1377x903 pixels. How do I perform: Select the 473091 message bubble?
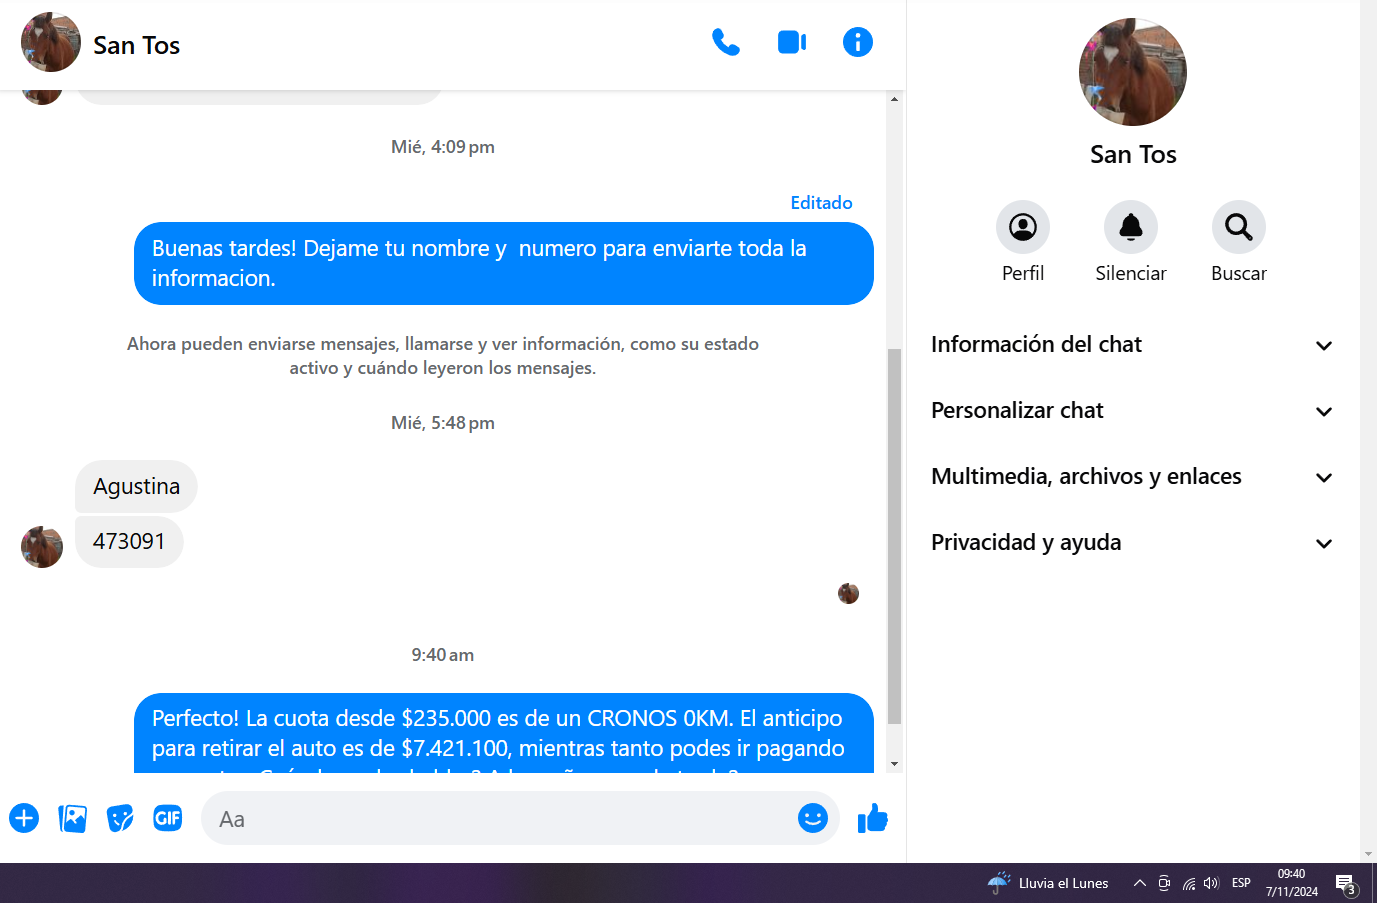tap(129, 542)
